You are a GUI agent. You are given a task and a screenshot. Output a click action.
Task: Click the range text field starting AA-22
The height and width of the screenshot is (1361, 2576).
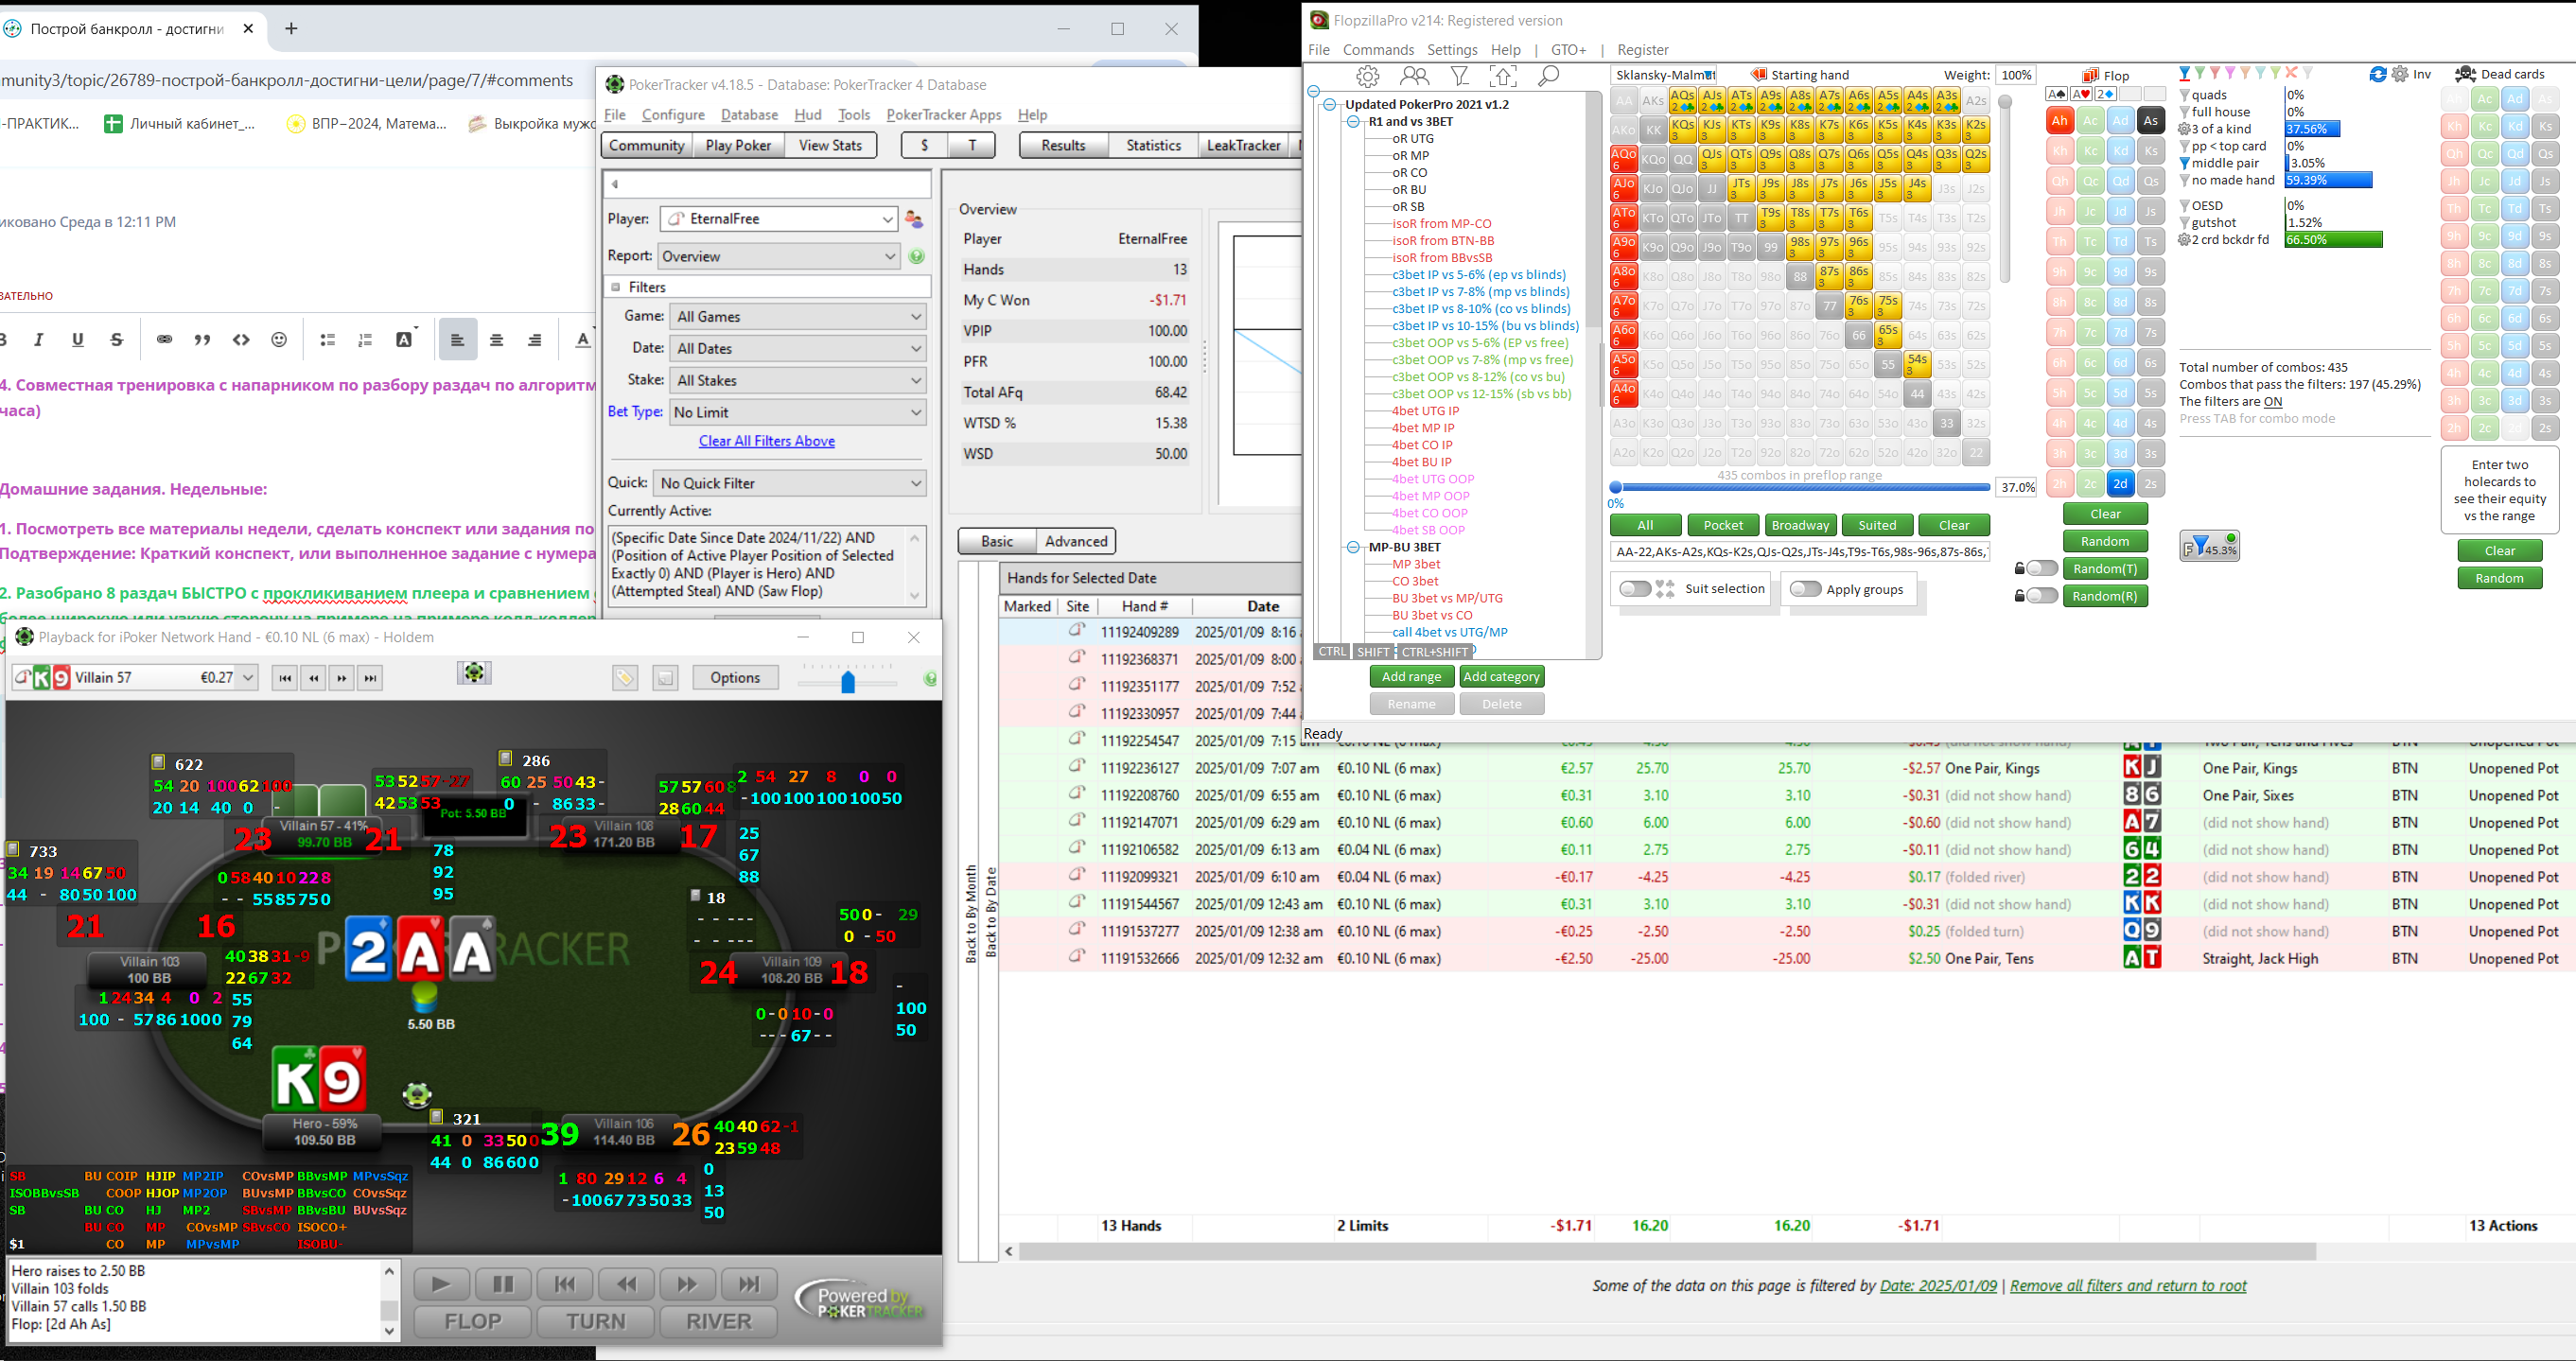pos(1800,552)
